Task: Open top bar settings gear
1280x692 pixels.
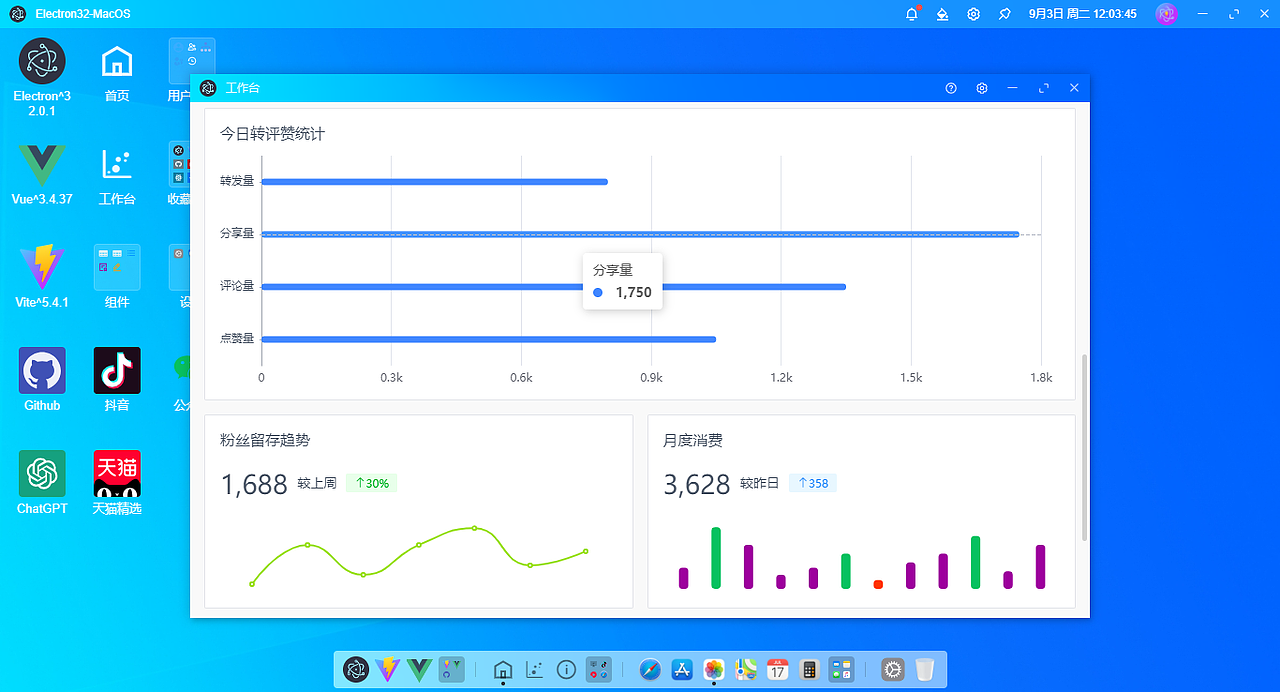Action: (973, 14)
